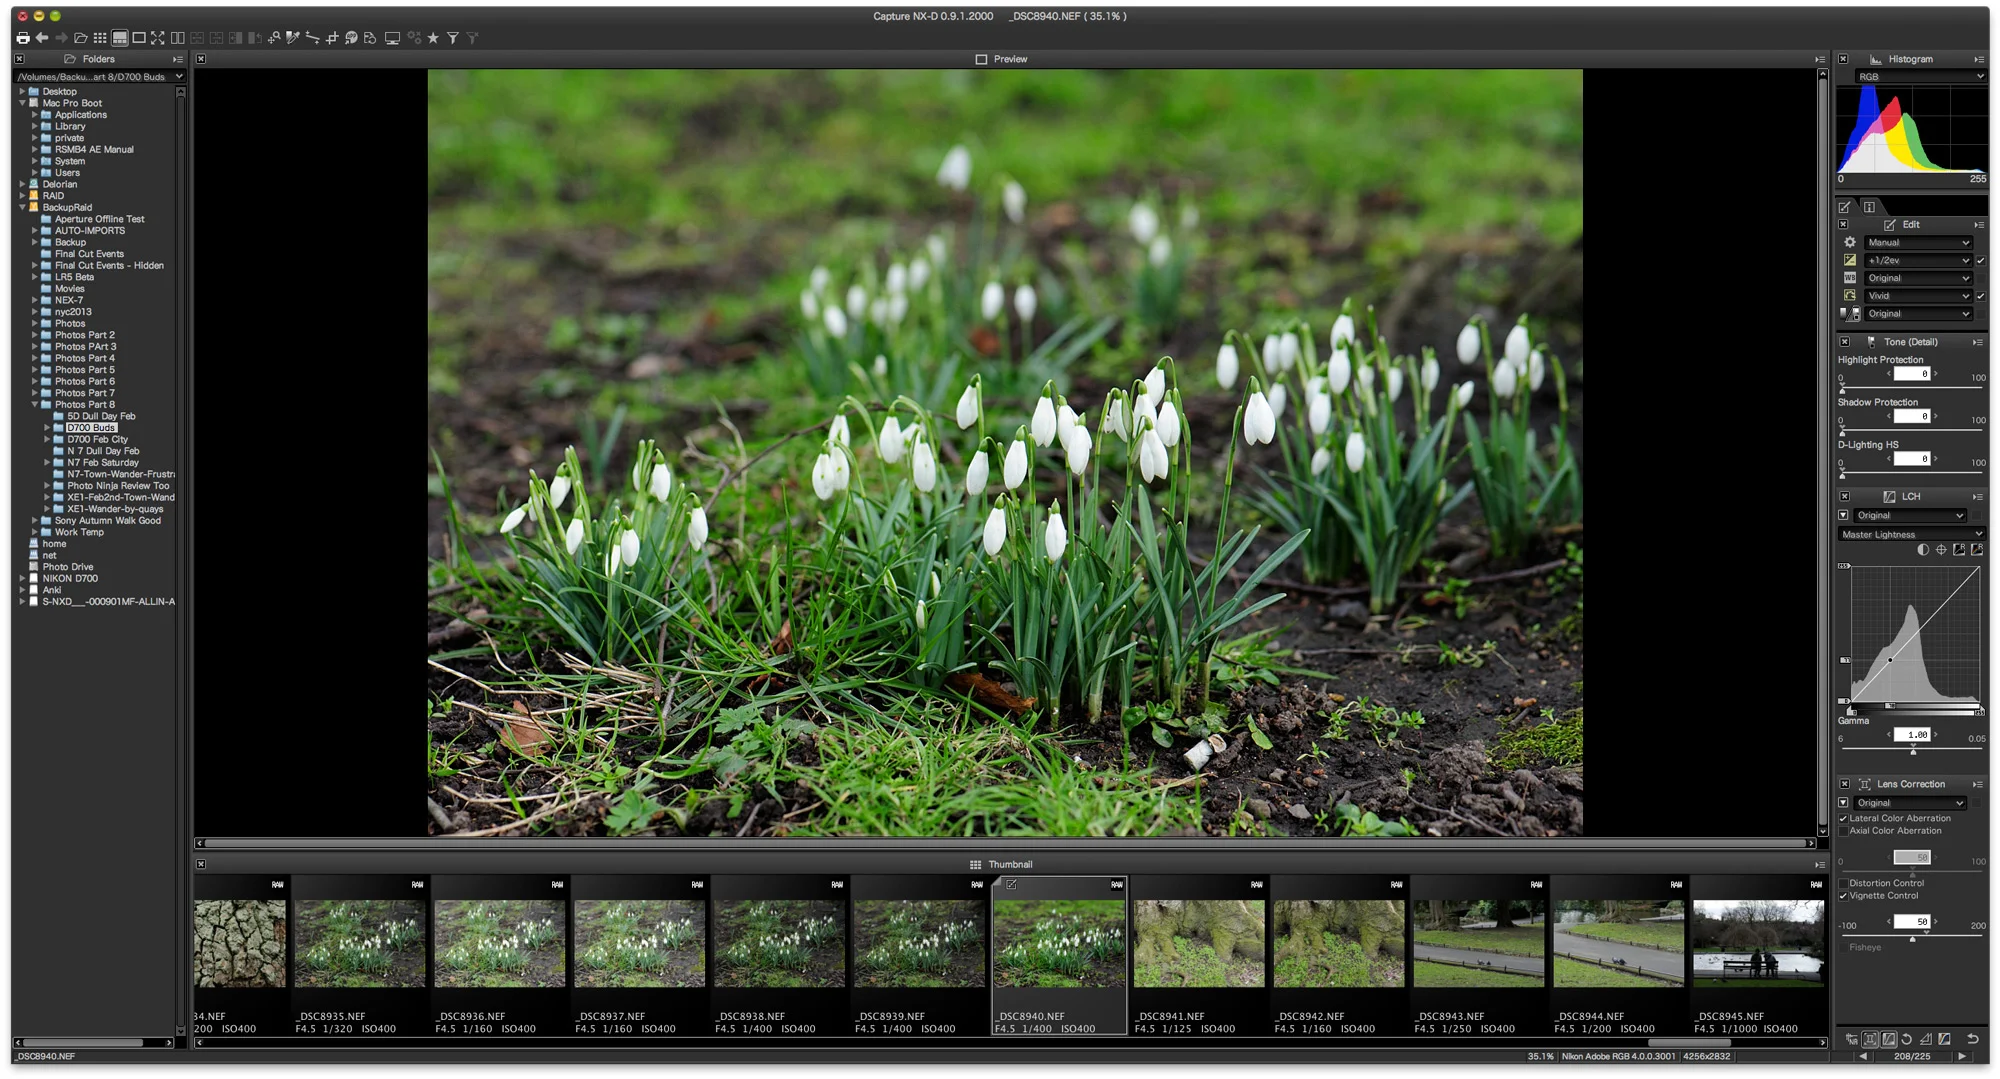Open the Picture Control dropdown showing Vivid
The width and height of the screenshot is (2000, 1079).
coord(1915,296)
